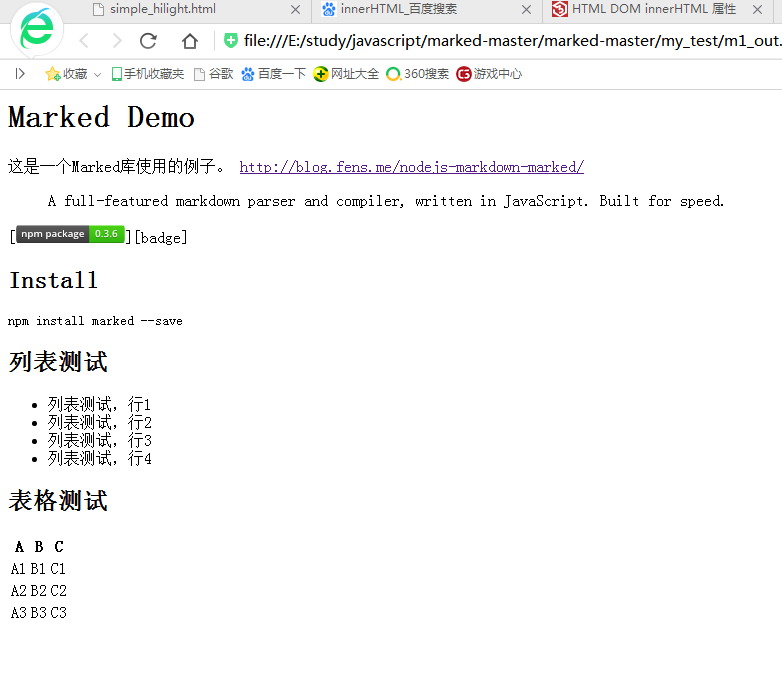The height and width of the screenshot is (696, 782).
Task: Go forward with the forward arrow
Action: tap(117, 41)
